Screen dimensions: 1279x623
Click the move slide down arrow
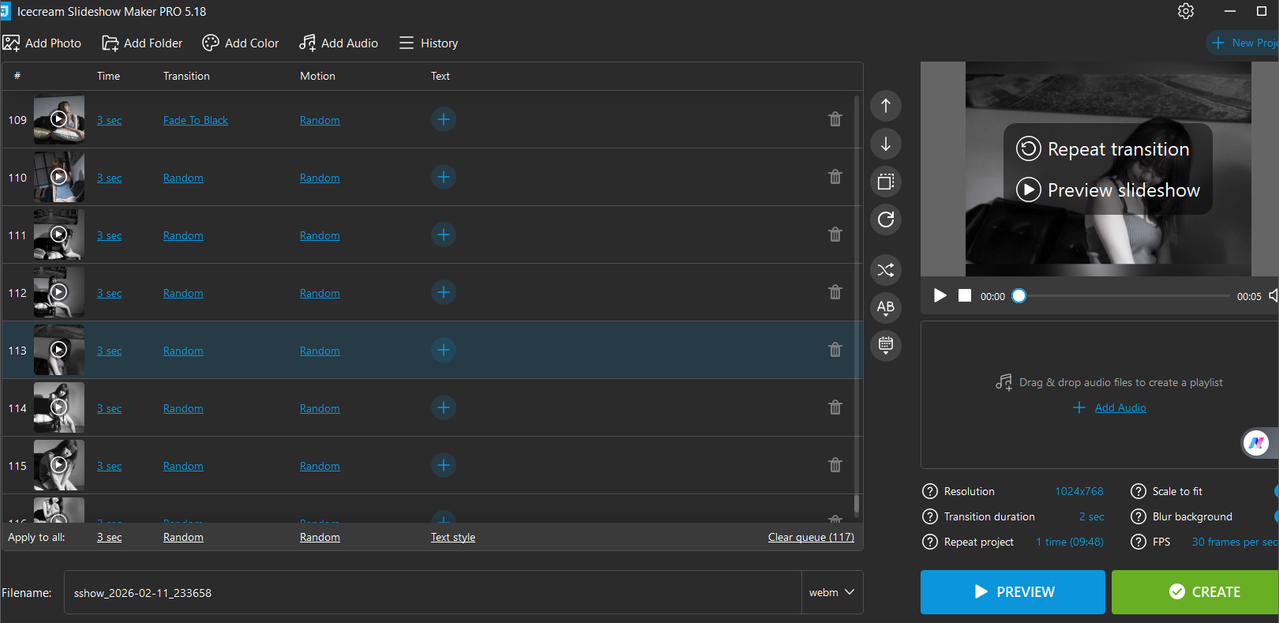pyautogui.click(x=885, y=144)
